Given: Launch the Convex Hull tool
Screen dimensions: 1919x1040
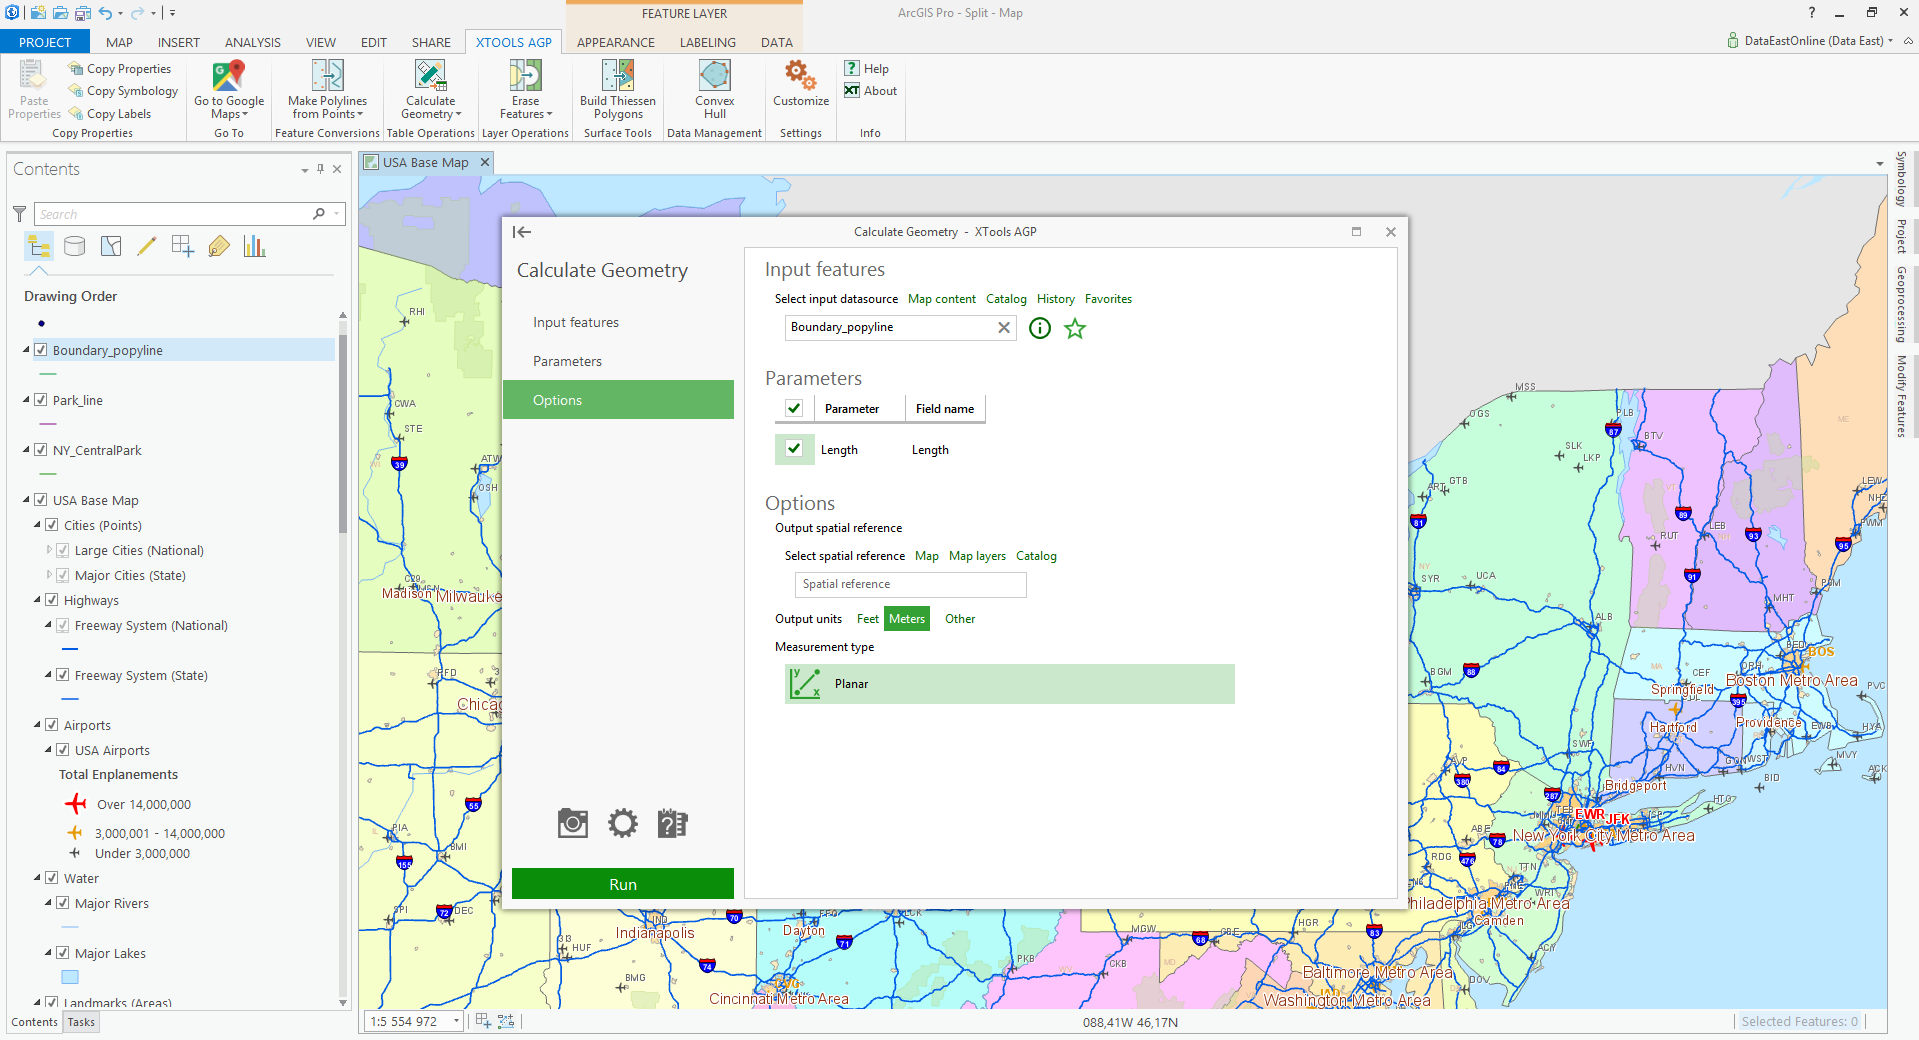Looking at the screenshot, I should [x=715, y=90].
